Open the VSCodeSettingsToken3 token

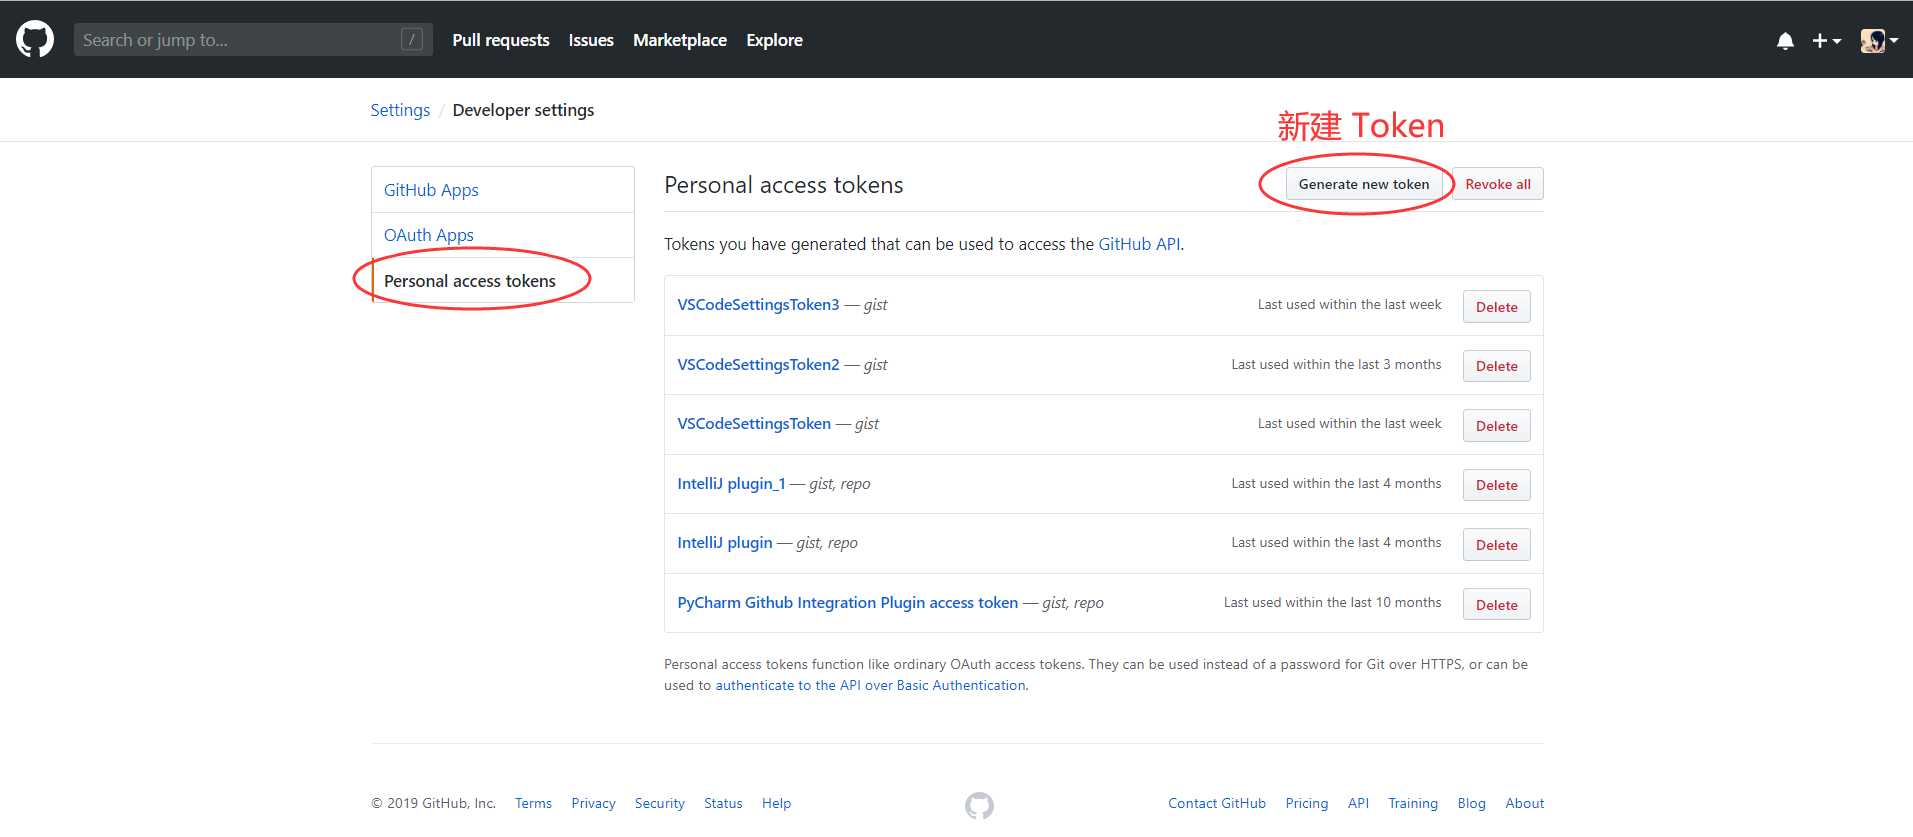click(x=758, y=305)
